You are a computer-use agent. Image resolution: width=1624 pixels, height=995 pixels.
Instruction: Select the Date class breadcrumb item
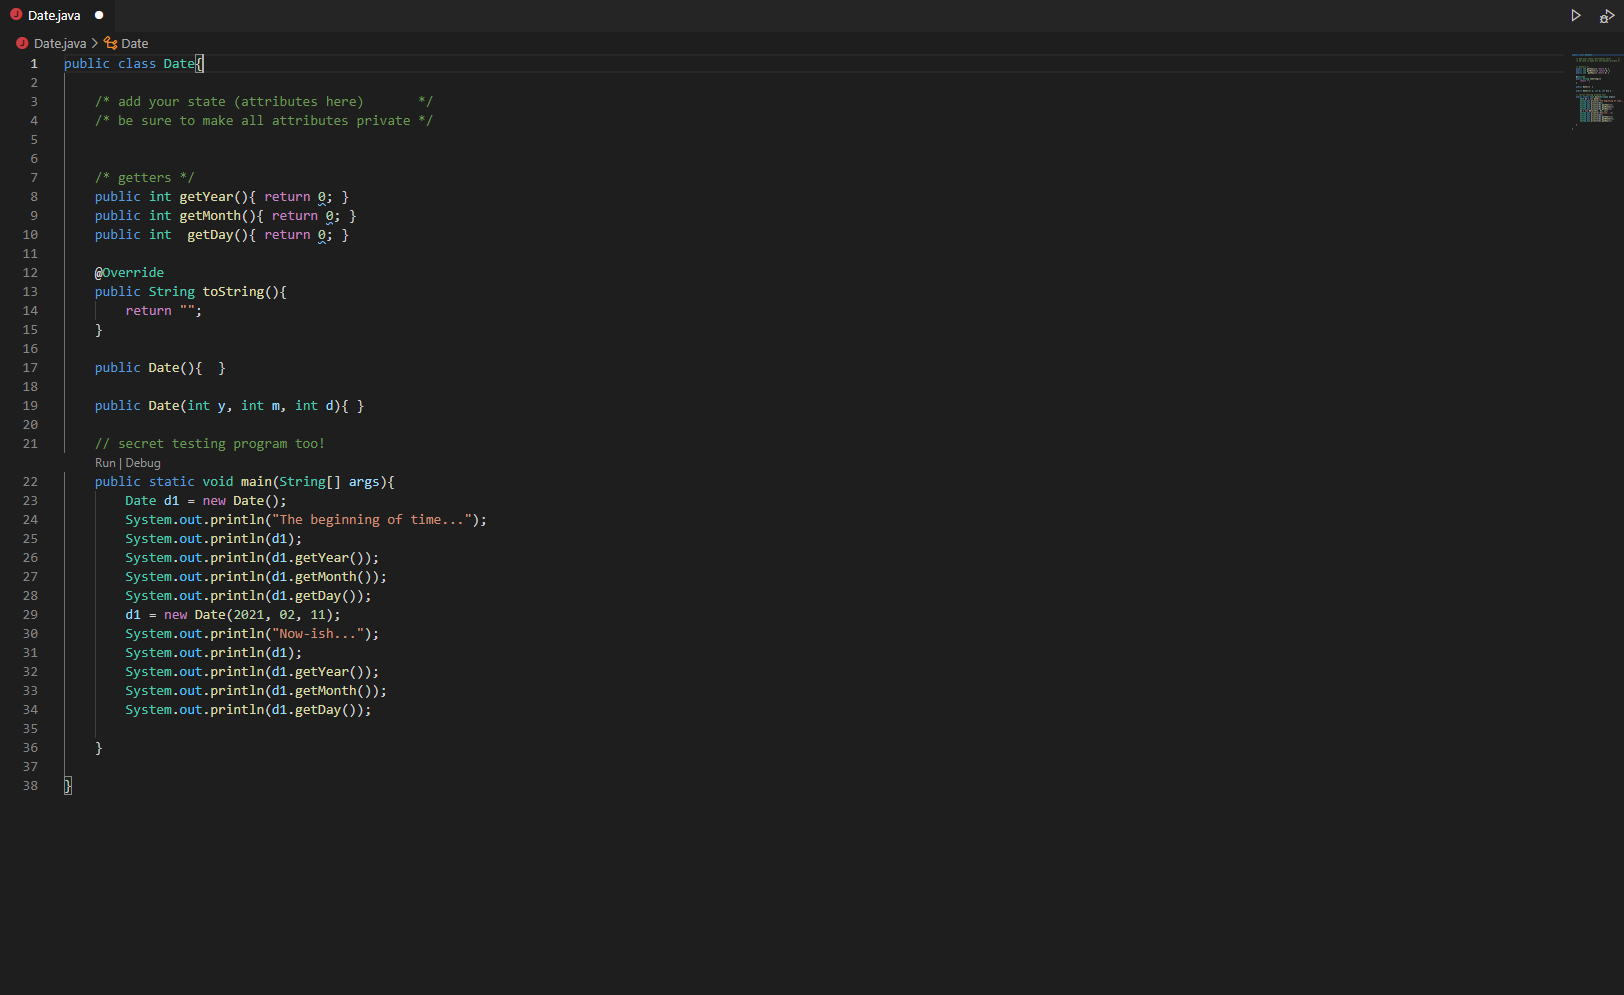[x=135, y=43]
